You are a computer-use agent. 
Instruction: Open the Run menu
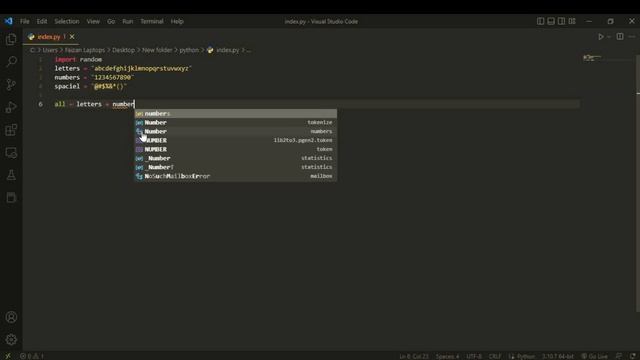[127, 21]
